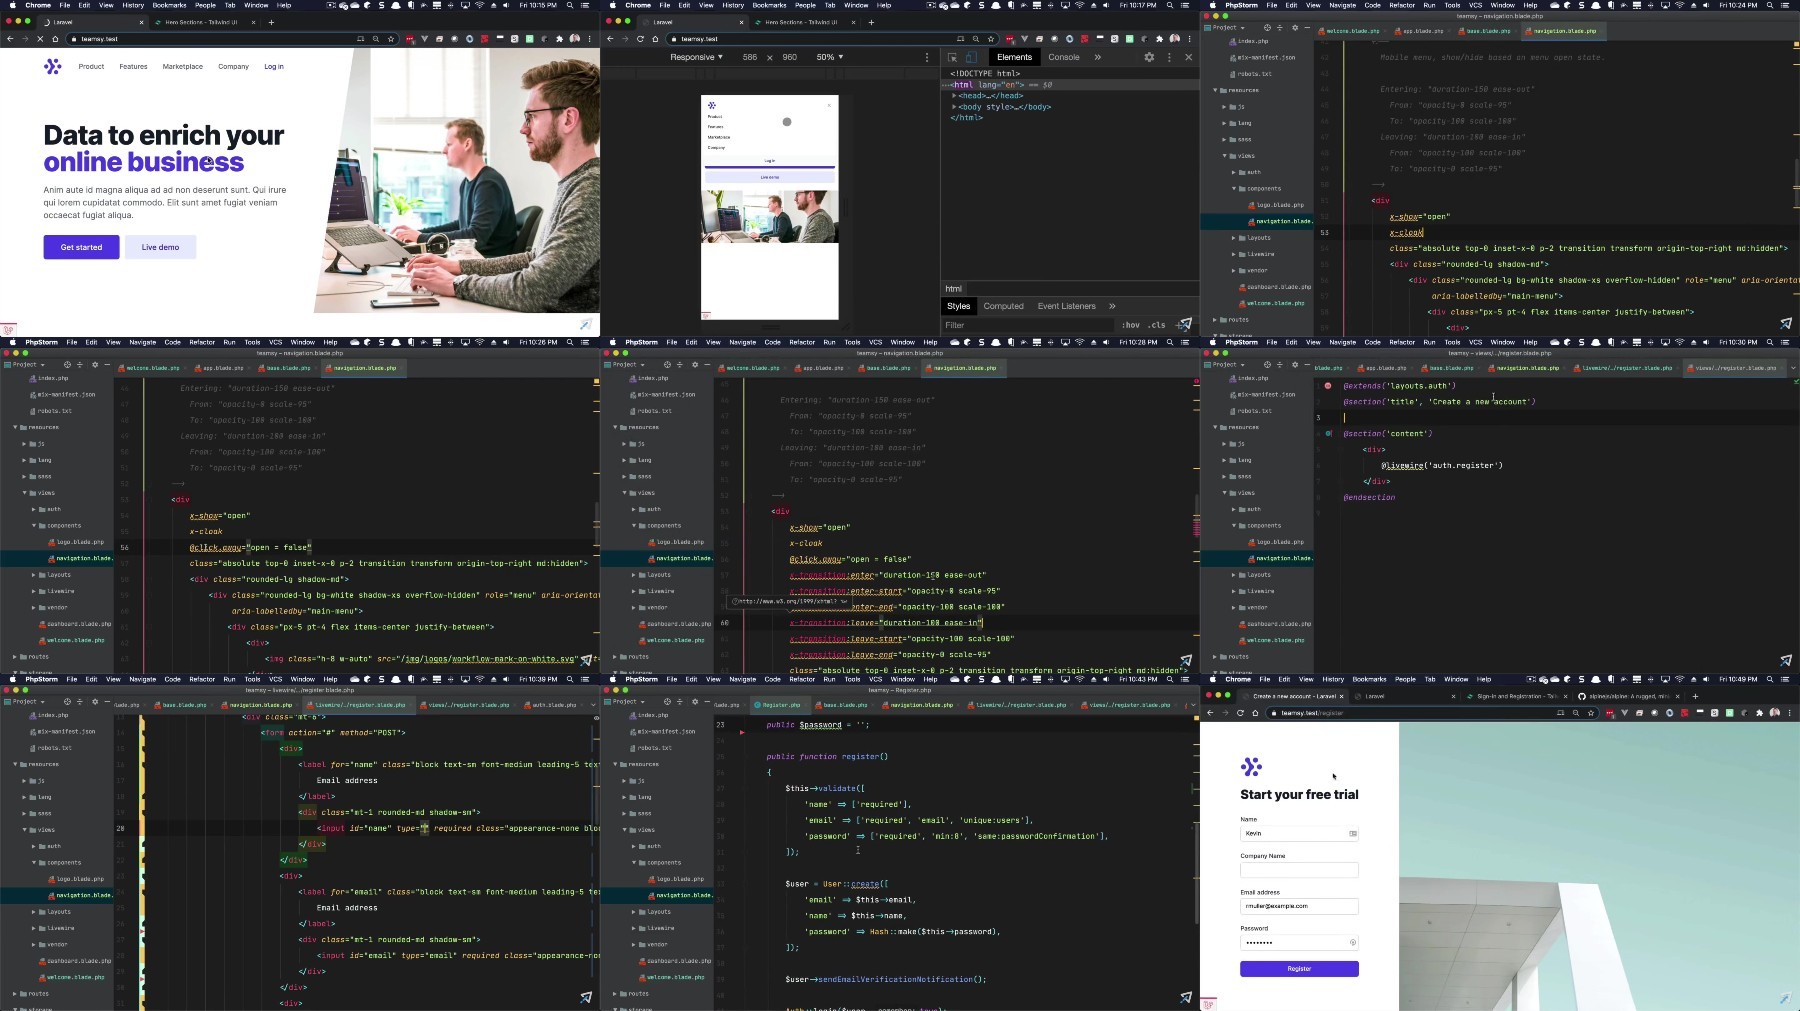Bookmark the hero page using the star icon
Screen dimensions: 1800x1011
point(390,39)
